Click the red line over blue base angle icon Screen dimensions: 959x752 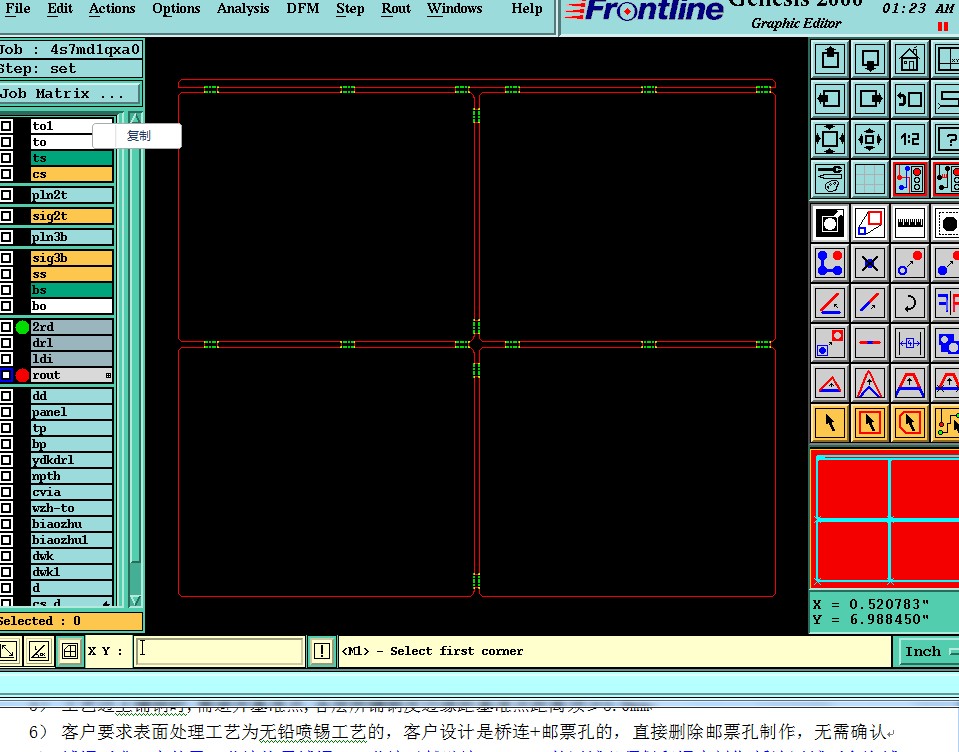click(x=830, y=303)
